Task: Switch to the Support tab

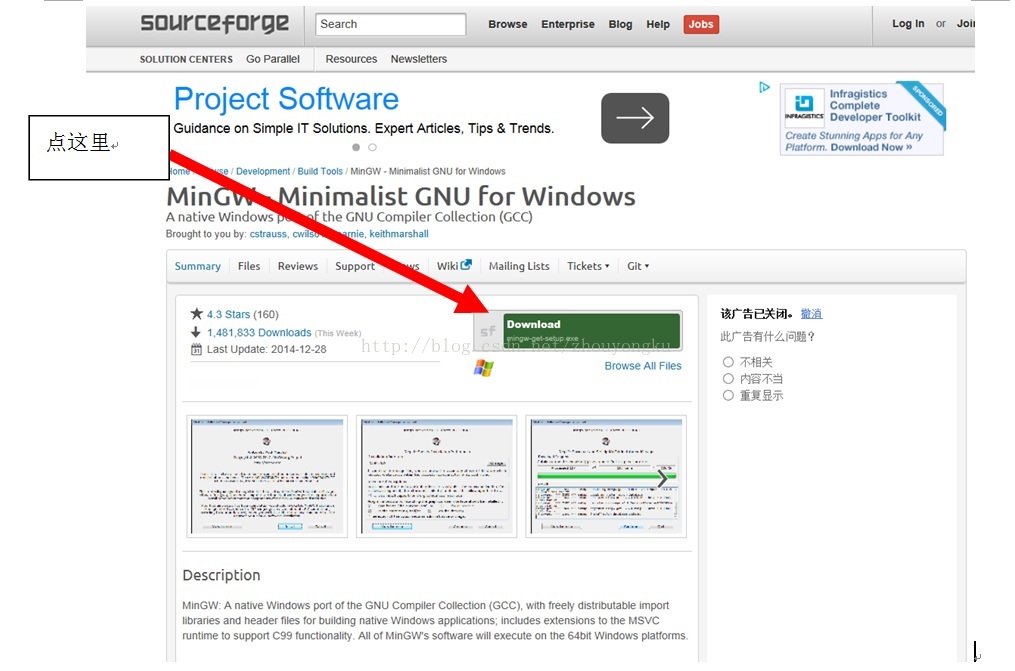Action: [355, 266]
